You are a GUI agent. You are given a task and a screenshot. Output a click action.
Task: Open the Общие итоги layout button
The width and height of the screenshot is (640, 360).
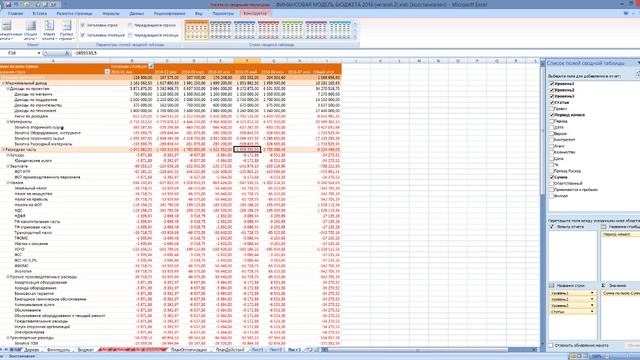coord(31,30)
